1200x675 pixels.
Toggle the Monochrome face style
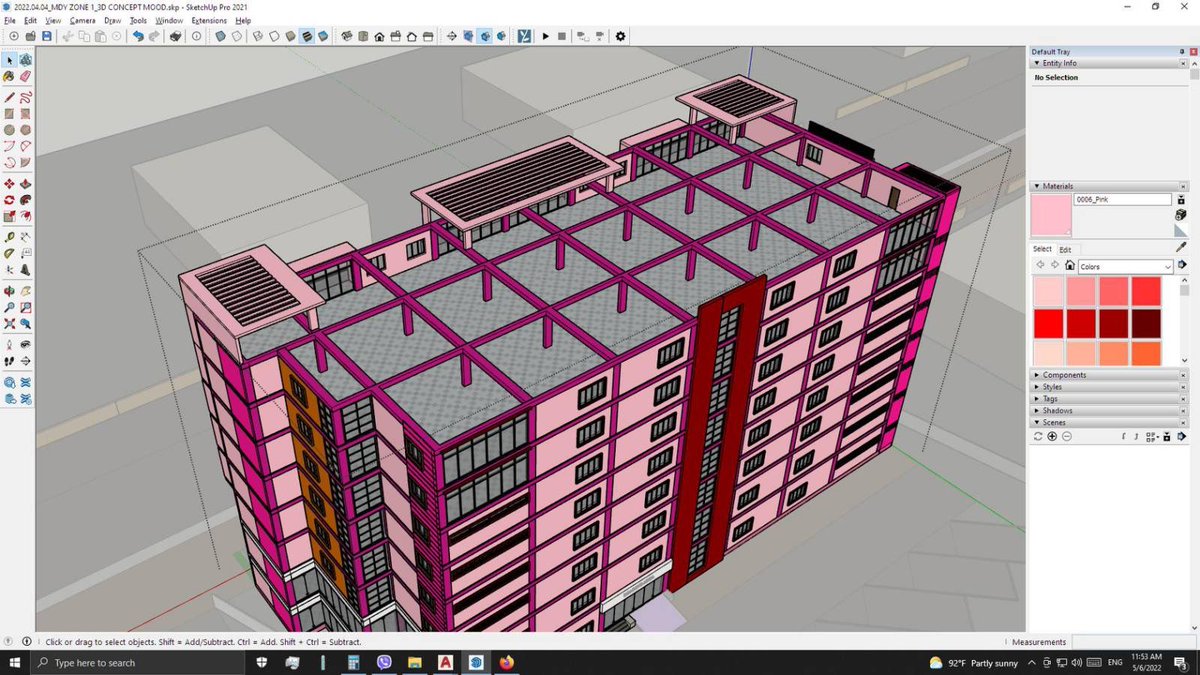click(x=323, y=36)
